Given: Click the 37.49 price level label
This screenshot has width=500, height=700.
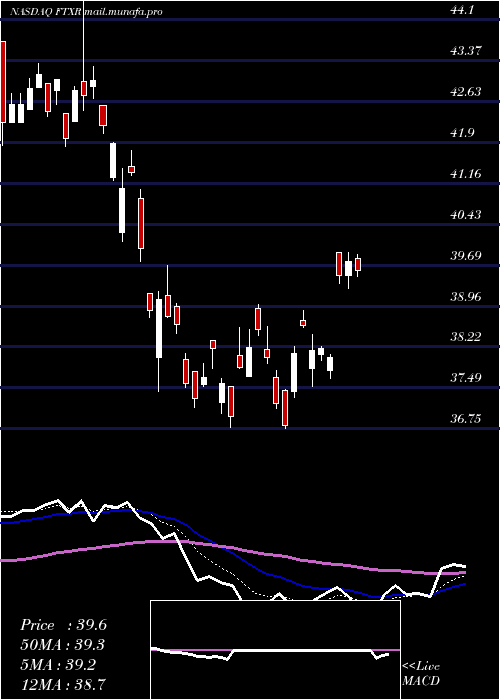Looking at the screenshot, I should [x=467, y=378].
